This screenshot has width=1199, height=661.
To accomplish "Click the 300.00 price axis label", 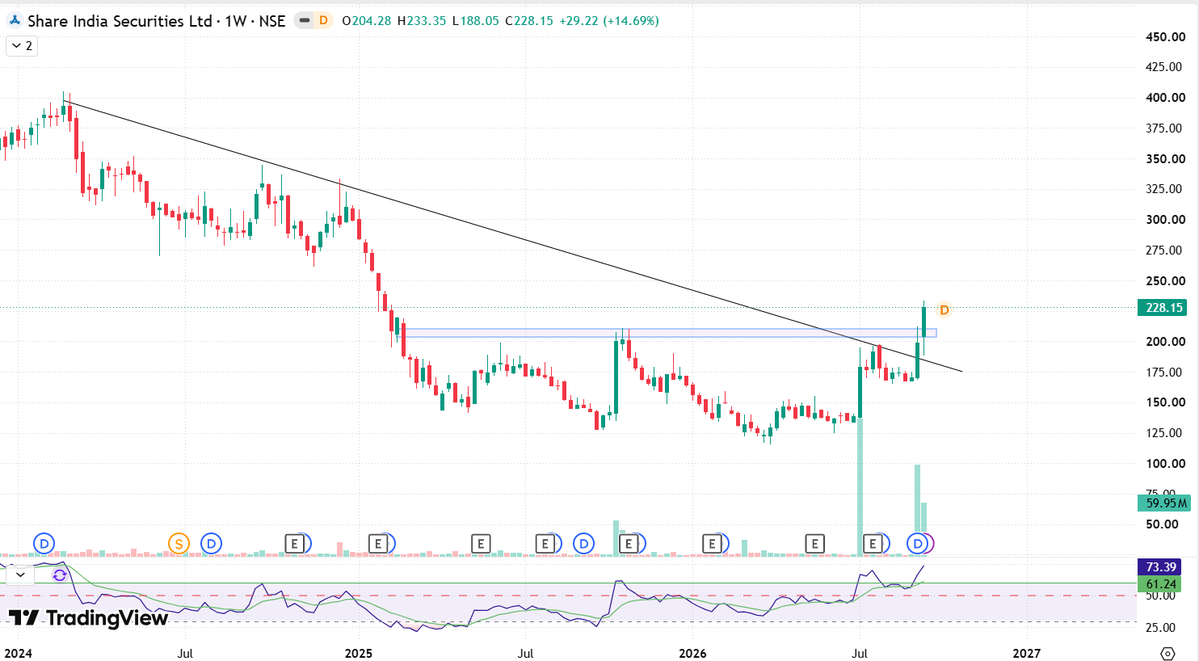I will [x=1165, y=220].
